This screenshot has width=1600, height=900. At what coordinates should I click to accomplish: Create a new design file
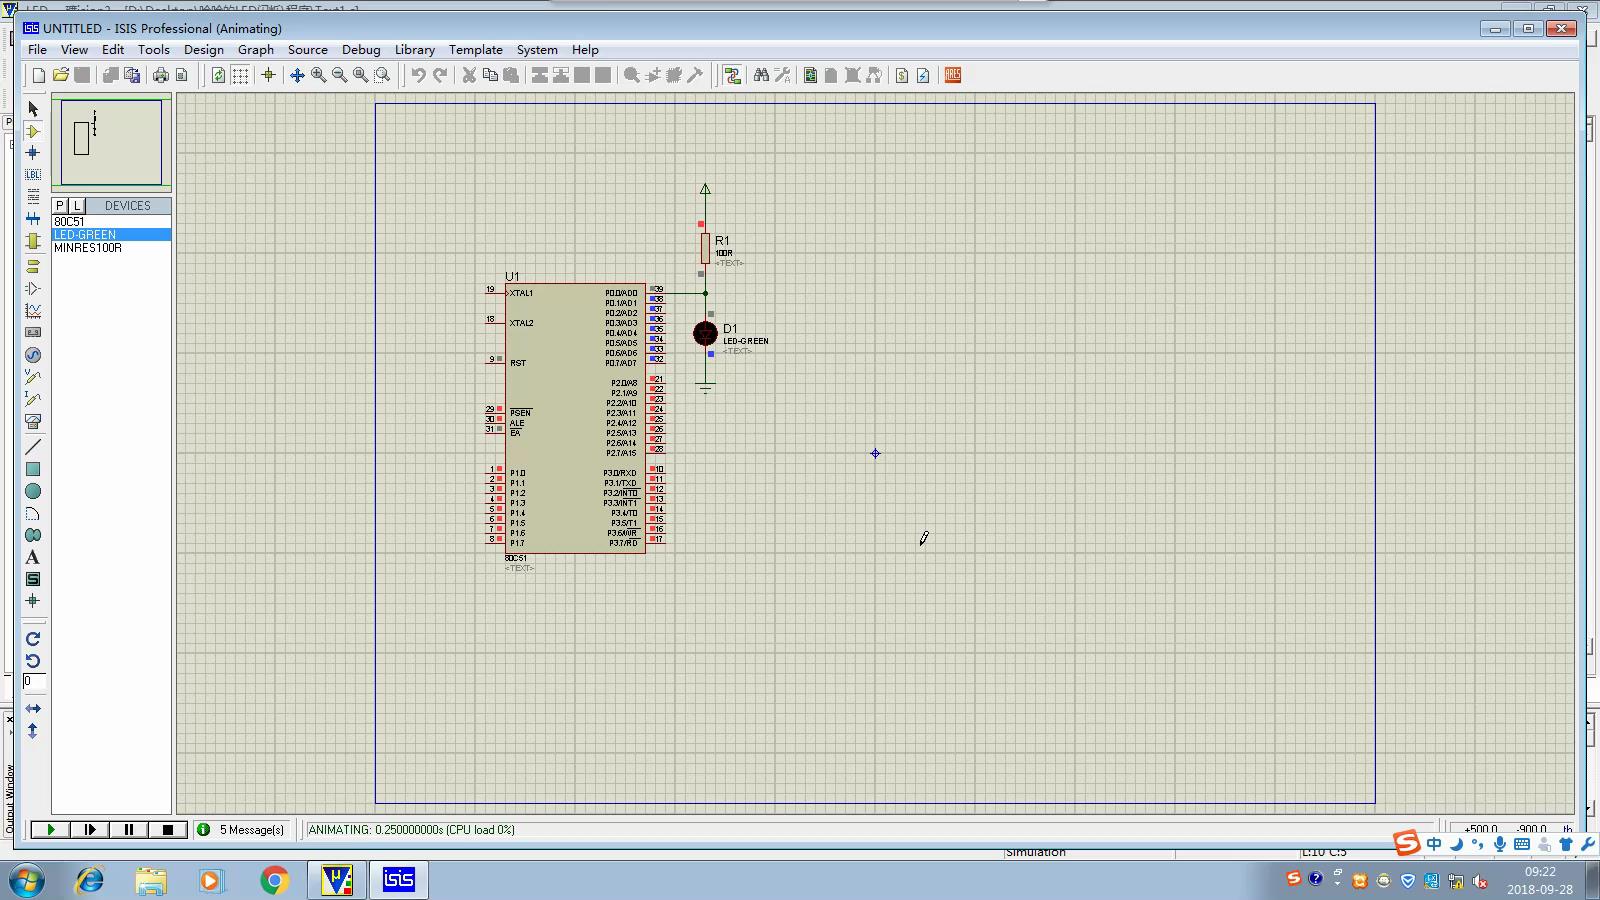click(39, 75)
